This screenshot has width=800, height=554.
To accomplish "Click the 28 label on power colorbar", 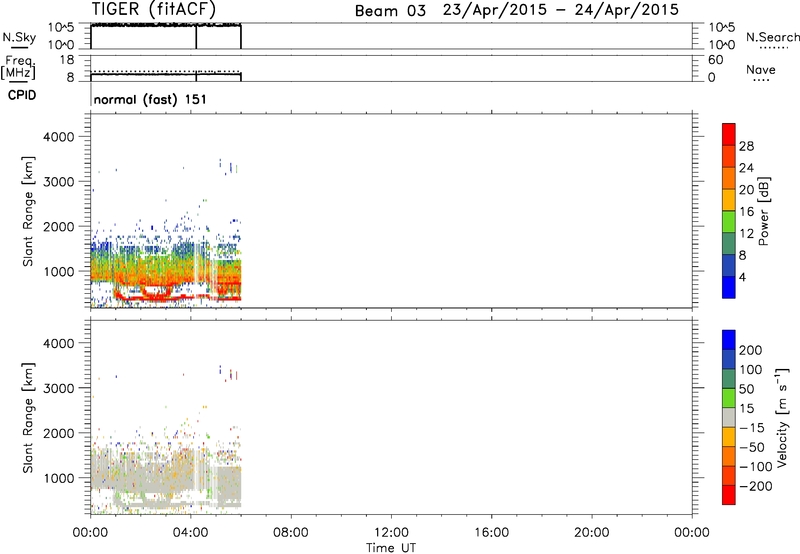I will pyautogui.click(x=746, y=146).
